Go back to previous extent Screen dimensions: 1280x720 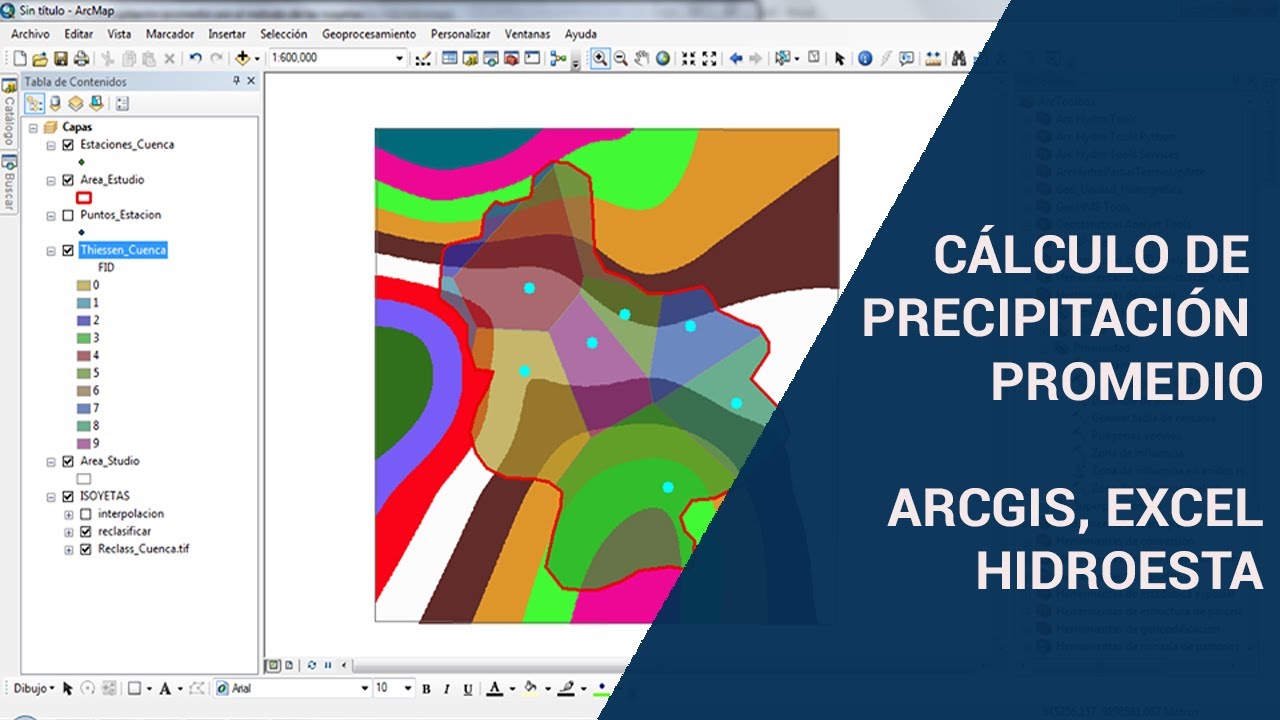(736, 59)
